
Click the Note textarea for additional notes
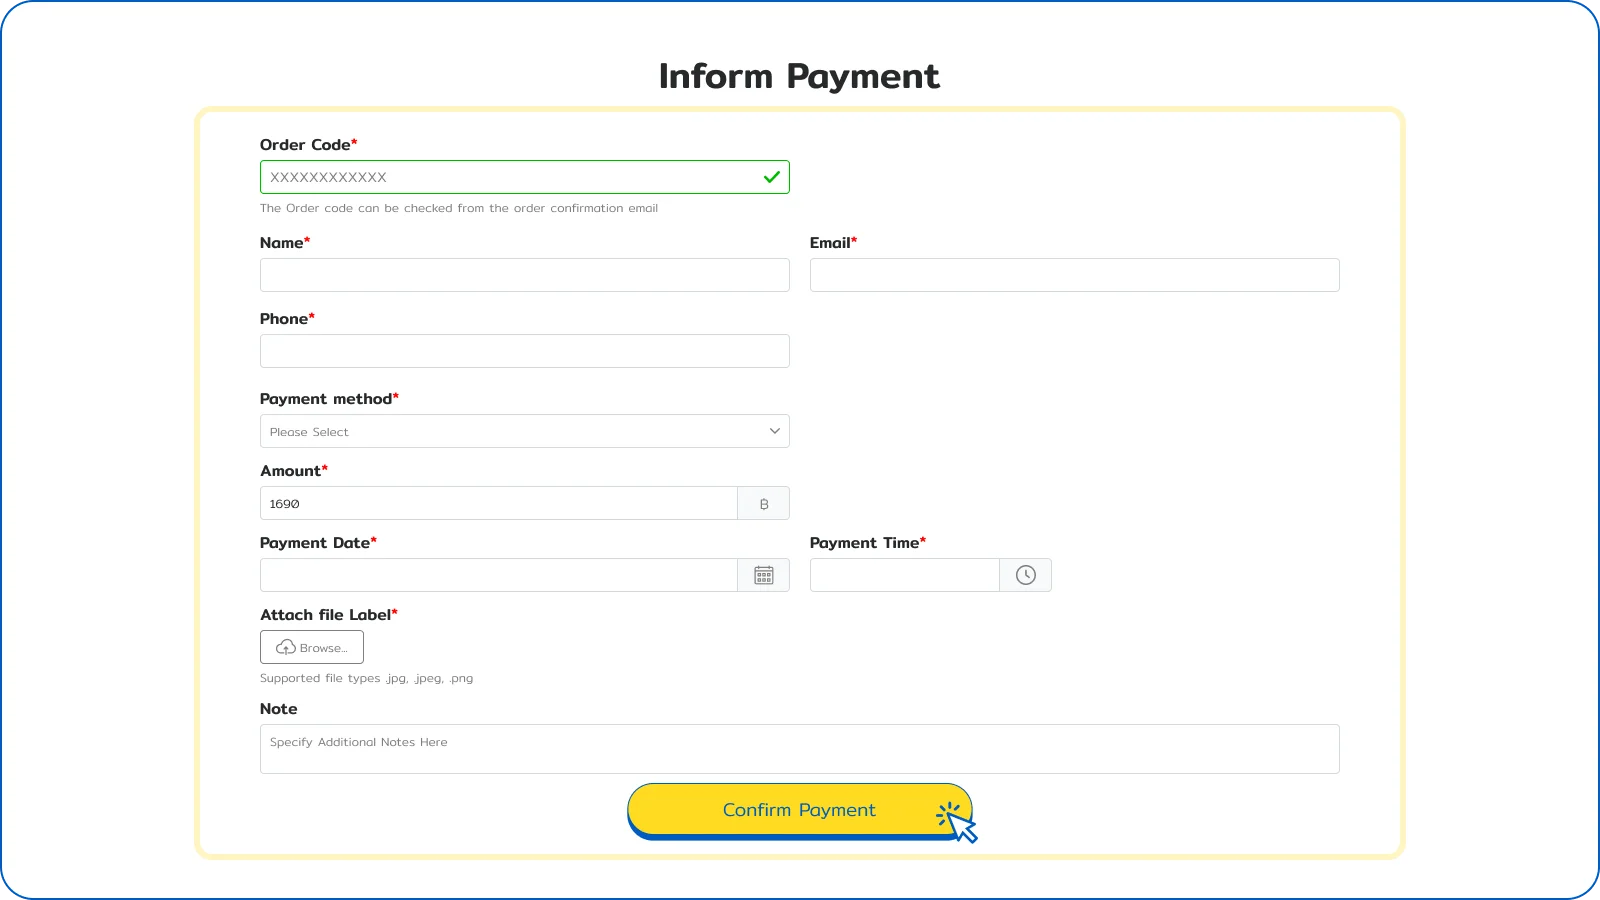tap(799, 749)
